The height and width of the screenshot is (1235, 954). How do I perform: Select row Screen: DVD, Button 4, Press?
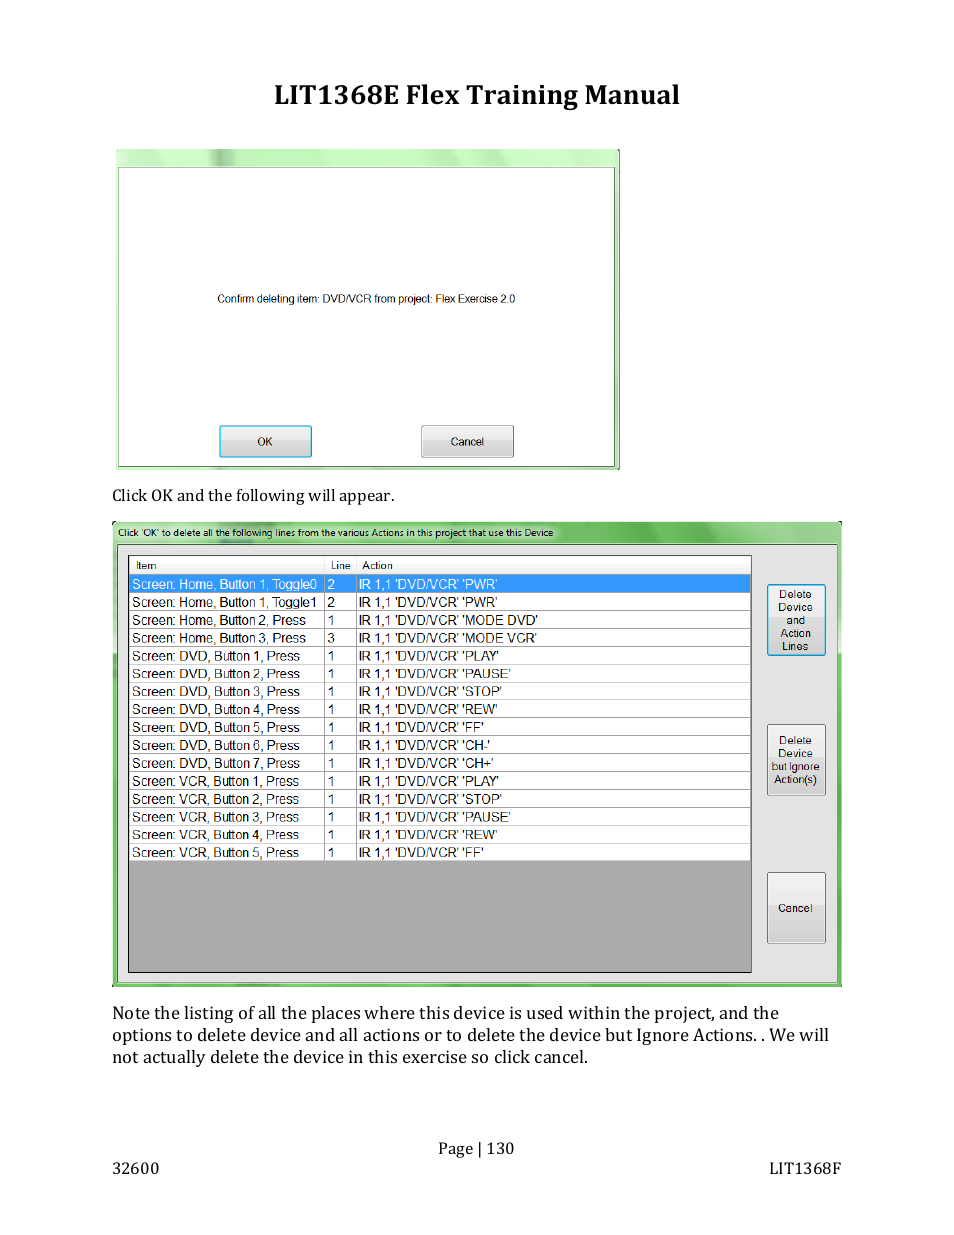tap(440, 710)
